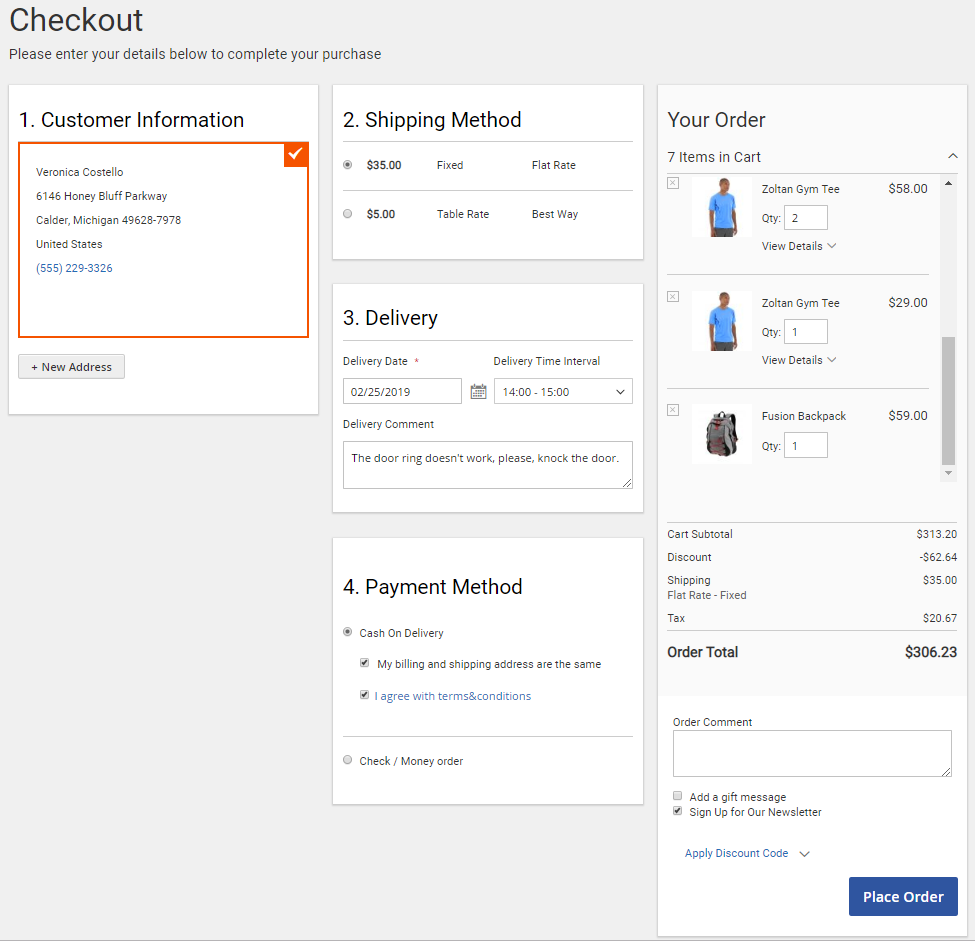Remove the $29.00 Zoltan Gym Tee item
The height and width of the screenshot is (942, 975).
pos(673,297)
